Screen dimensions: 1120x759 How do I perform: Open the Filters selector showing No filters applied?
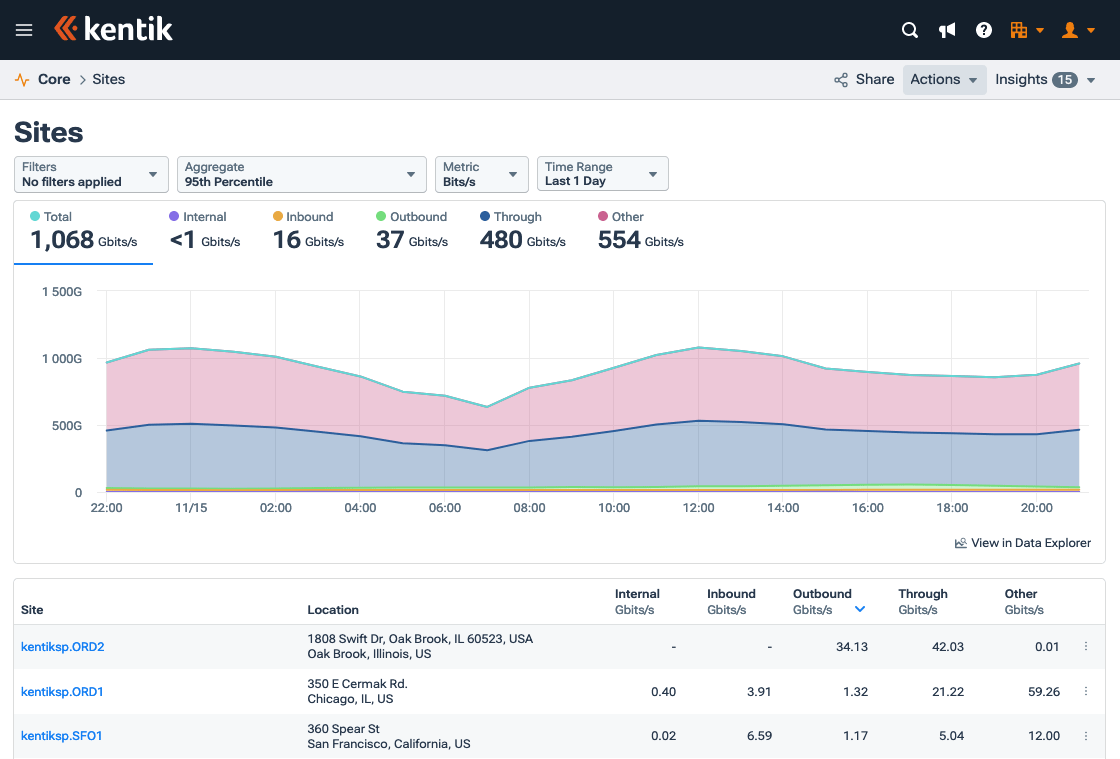click(90, 174)
